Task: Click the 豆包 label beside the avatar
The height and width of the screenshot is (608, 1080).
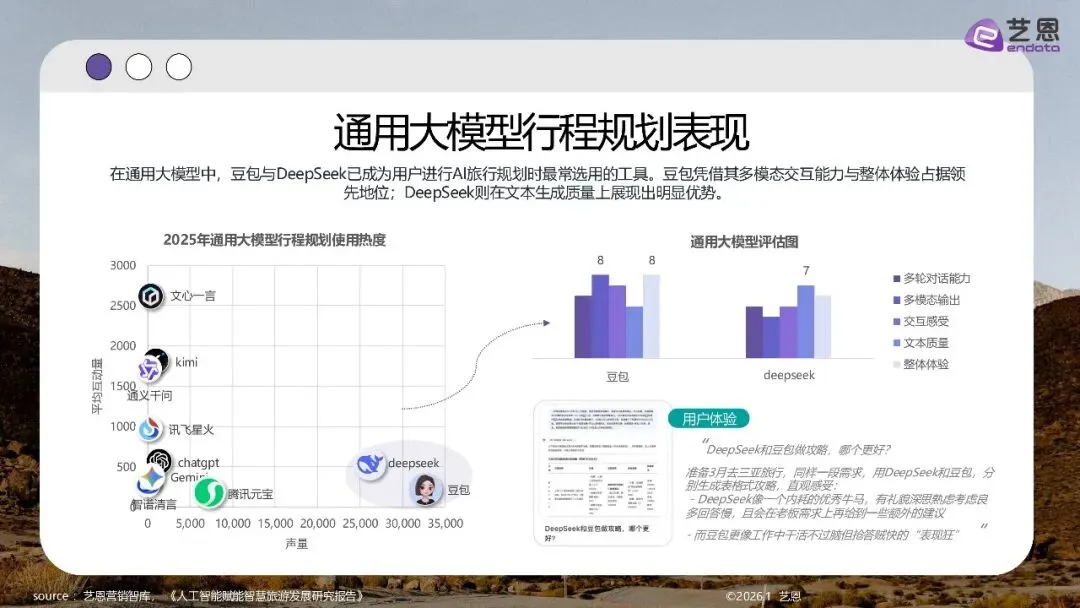Action: tap(459, 490)
